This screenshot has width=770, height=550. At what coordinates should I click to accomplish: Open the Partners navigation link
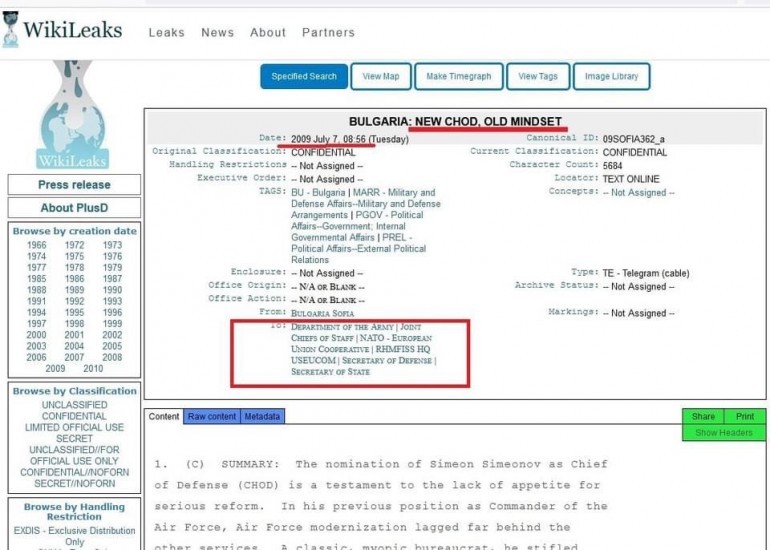[x=328, y=32]
